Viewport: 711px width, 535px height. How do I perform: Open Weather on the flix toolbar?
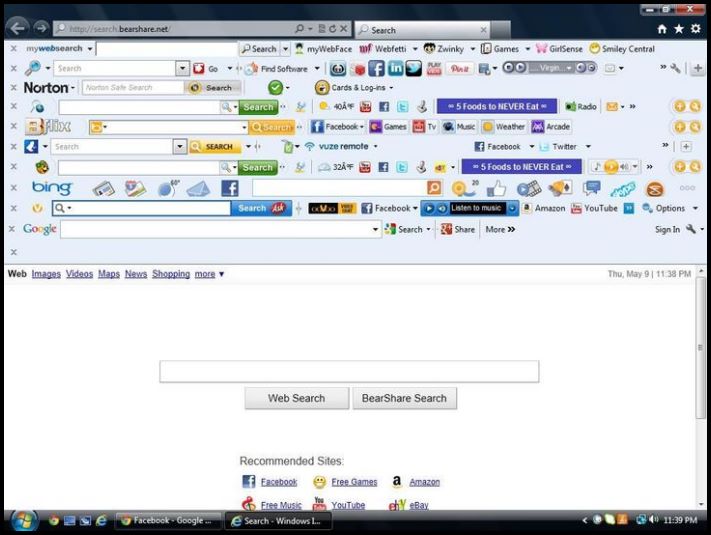(504, 126)
